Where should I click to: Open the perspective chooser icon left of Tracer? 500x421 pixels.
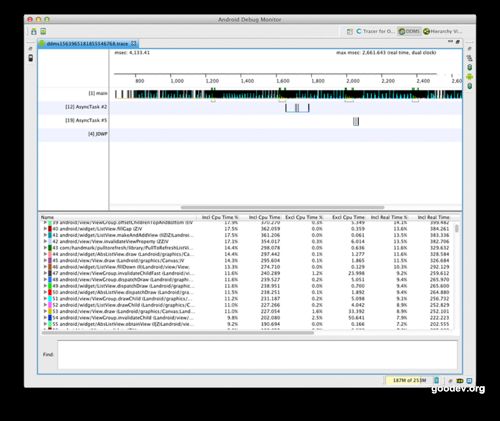click(350, 32)
